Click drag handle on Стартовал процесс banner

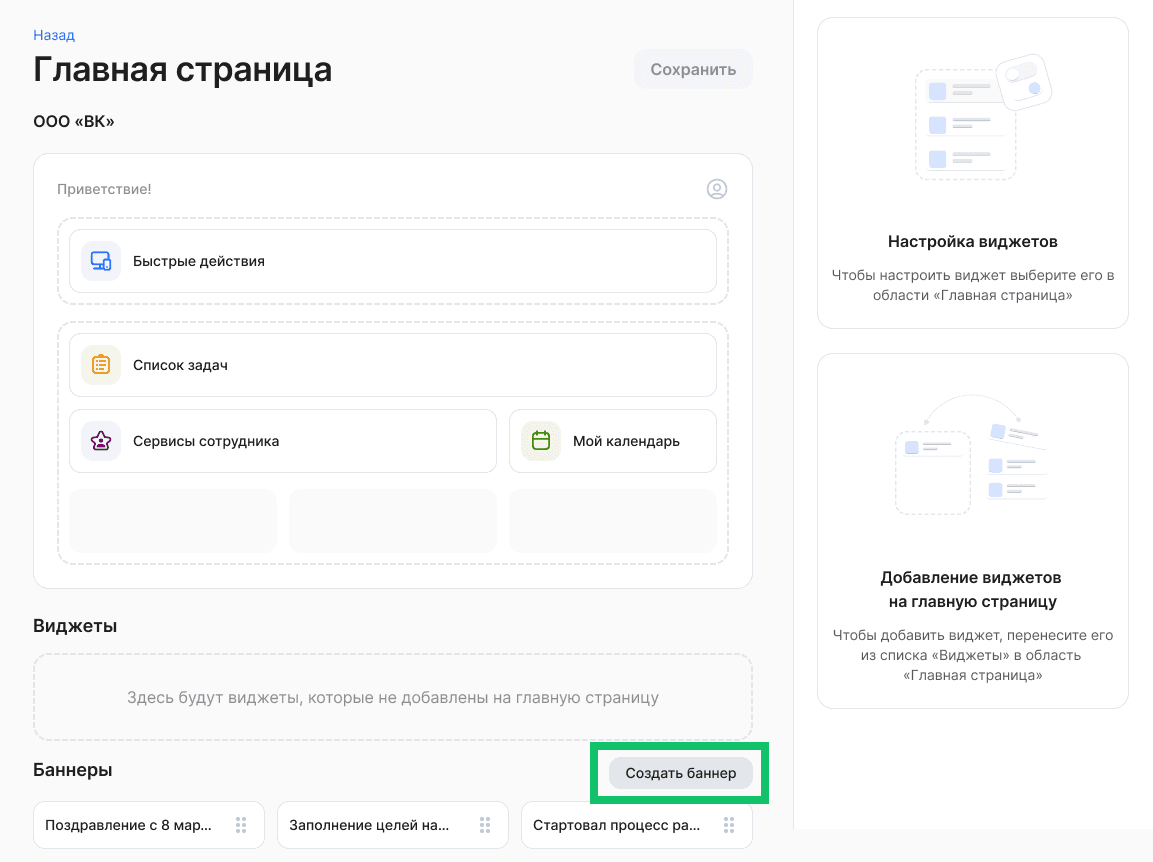(x=729, y=825)
